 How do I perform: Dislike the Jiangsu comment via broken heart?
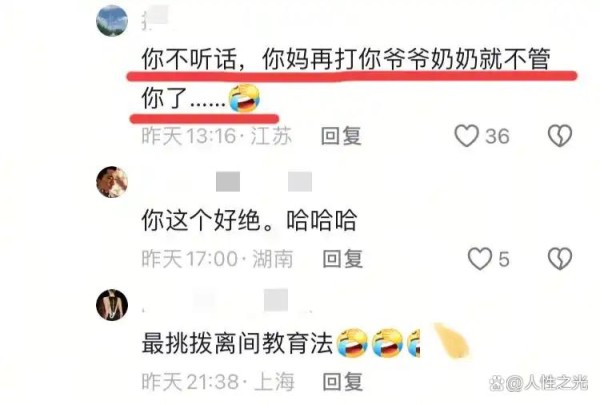[560, 136]
